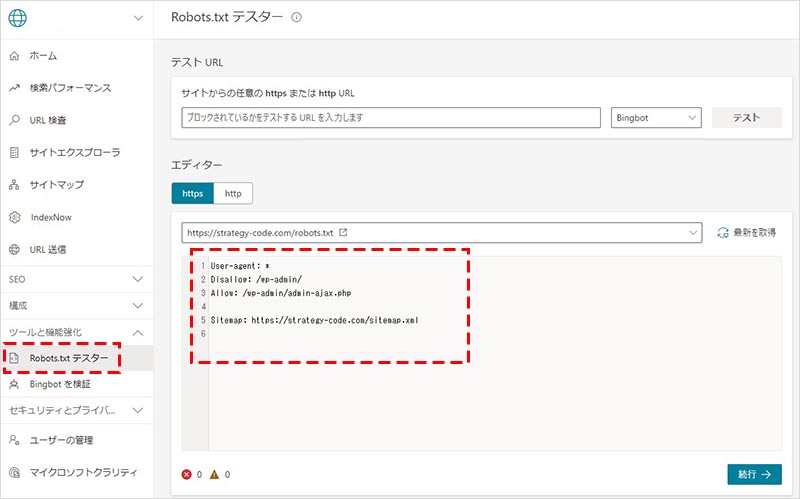Screen dimensions: 800x499
Task: Expand the 構成 sidebar section
Action: pyautogui.click(x=138, y=305)
